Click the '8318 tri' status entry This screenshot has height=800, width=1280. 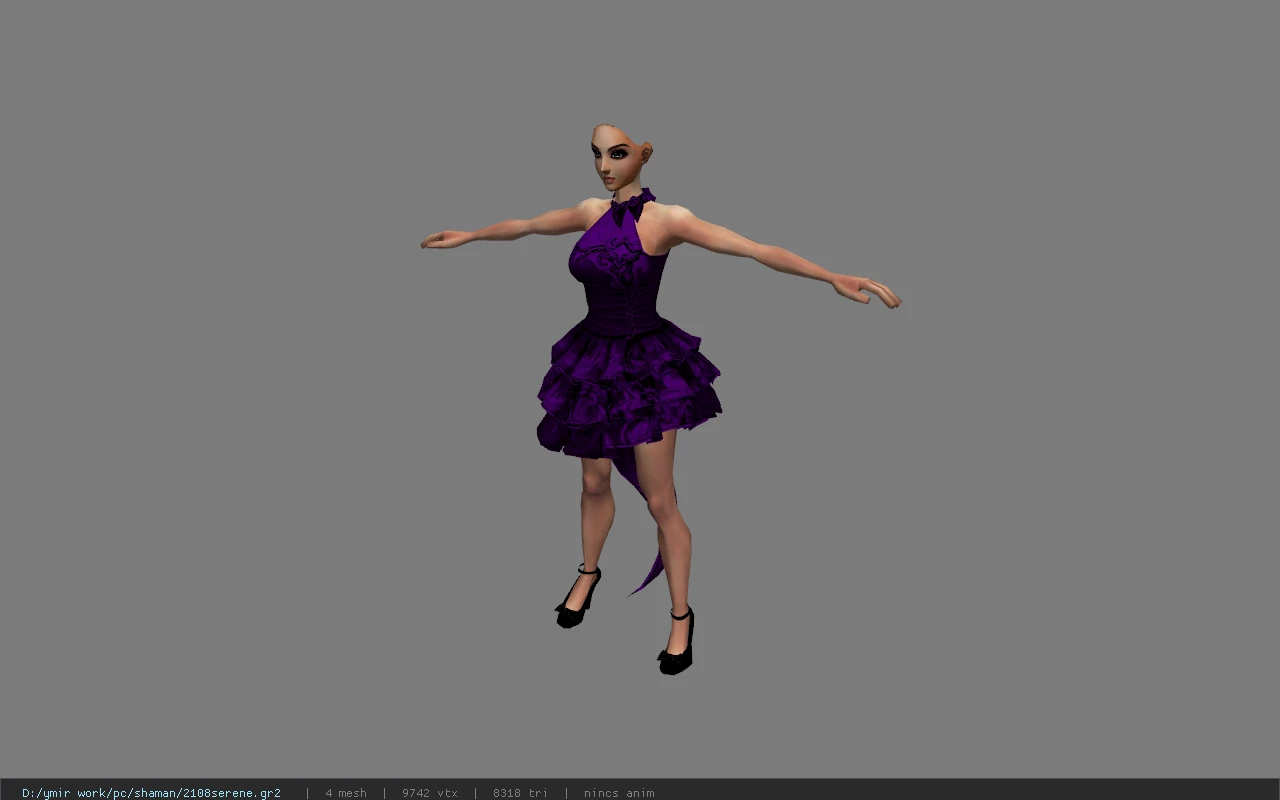pos(520,793)
